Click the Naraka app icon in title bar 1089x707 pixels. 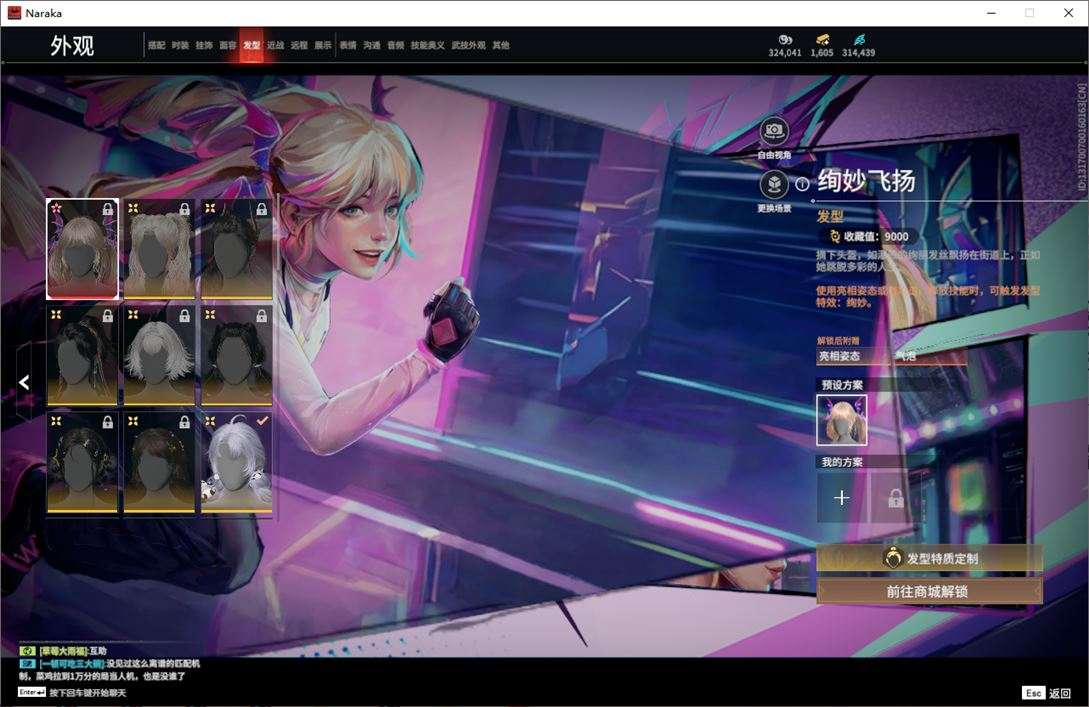tap(14, 13)
